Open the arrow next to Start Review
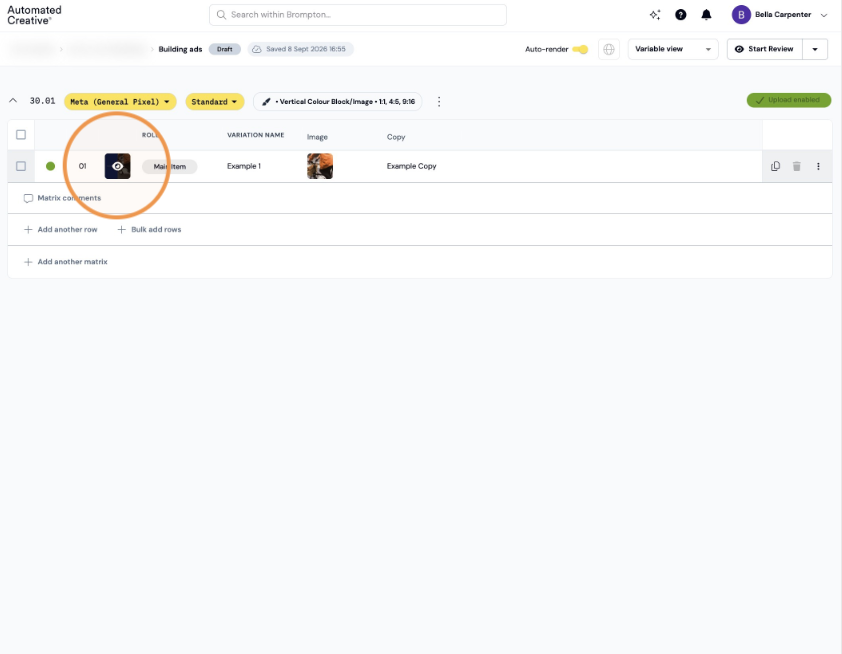Image resolution: width=842 pixels, height=654 pixels. click(815, 49)
